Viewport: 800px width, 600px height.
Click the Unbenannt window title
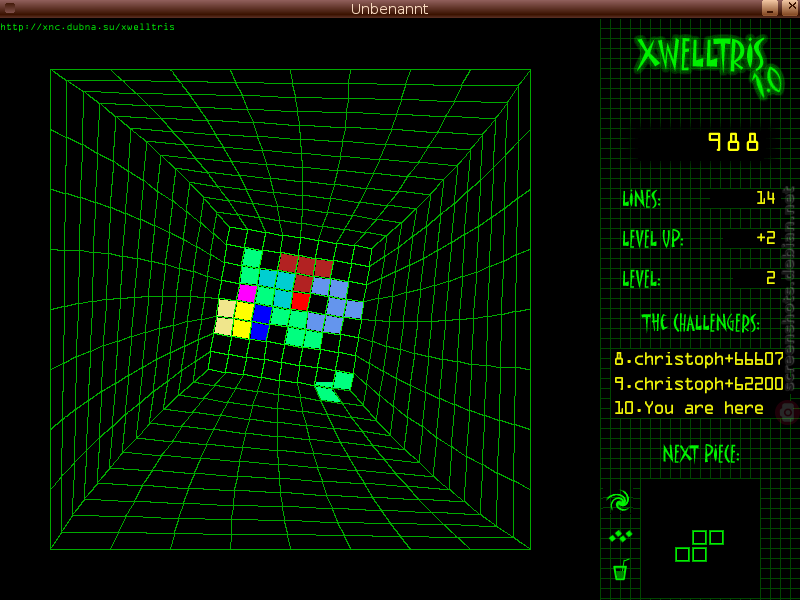[x=389, y=9]
